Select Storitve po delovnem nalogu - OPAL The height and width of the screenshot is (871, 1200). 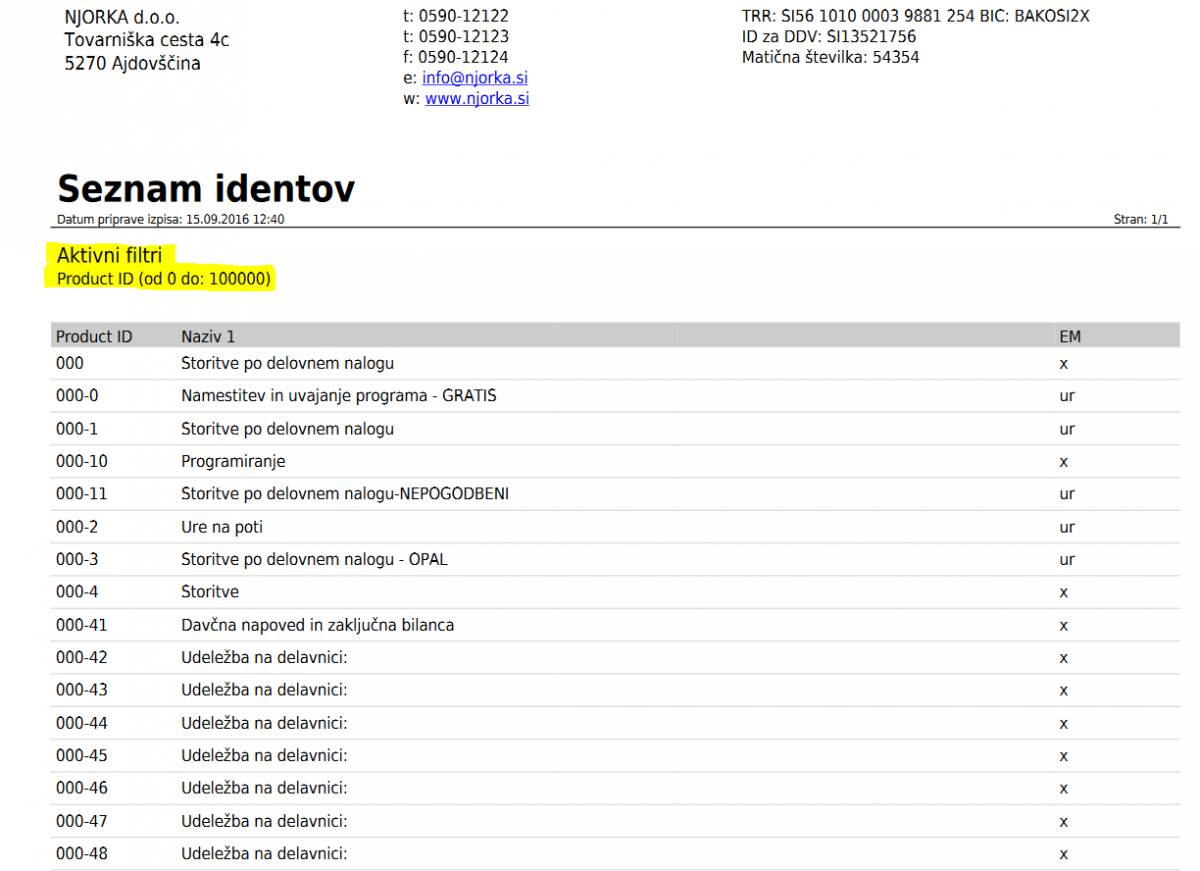click(314, 560)
